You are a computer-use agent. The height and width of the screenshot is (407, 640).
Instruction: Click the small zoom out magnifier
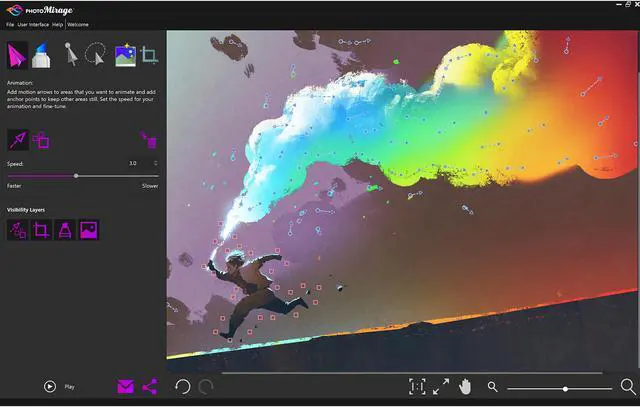point(493,387)
